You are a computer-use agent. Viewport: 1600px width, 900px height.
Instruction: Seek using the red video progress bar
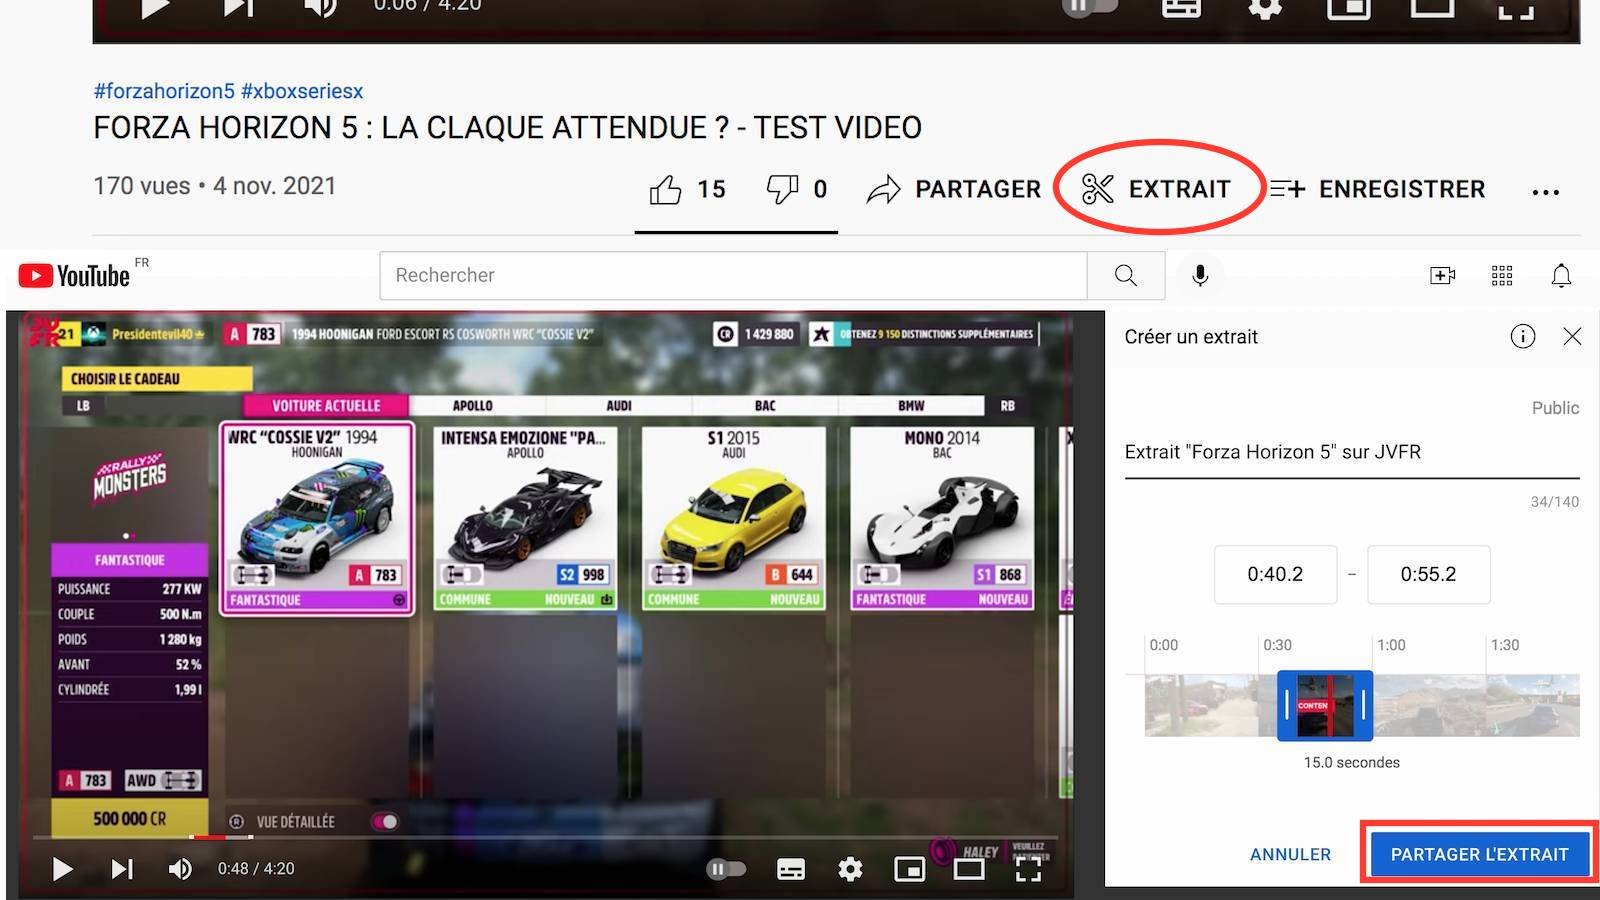545,837
